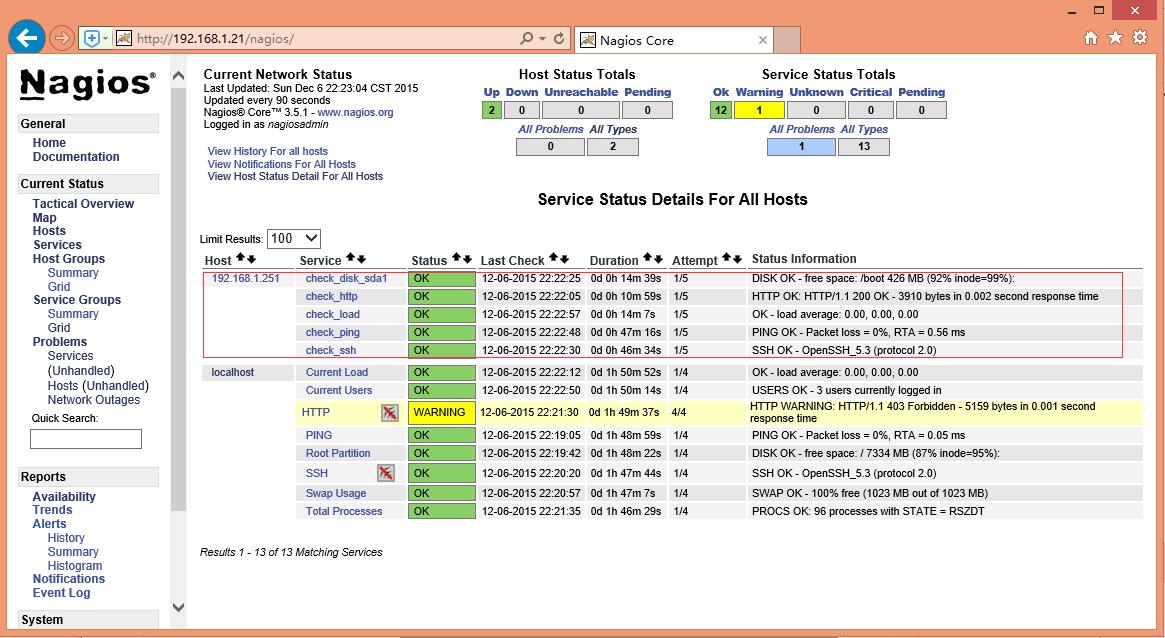Screen dimensions: 1165x638
Task: Sort Duration column ascending arrow
Action: coord(648,258)
